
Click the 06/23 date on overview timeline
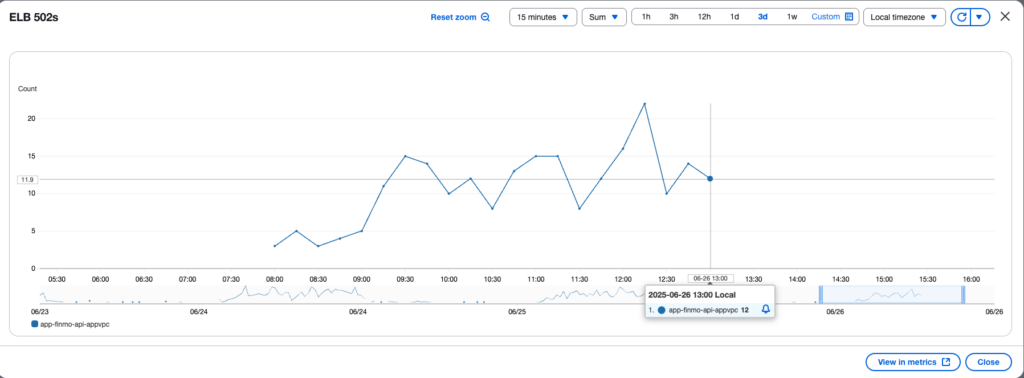coord(39,311)
